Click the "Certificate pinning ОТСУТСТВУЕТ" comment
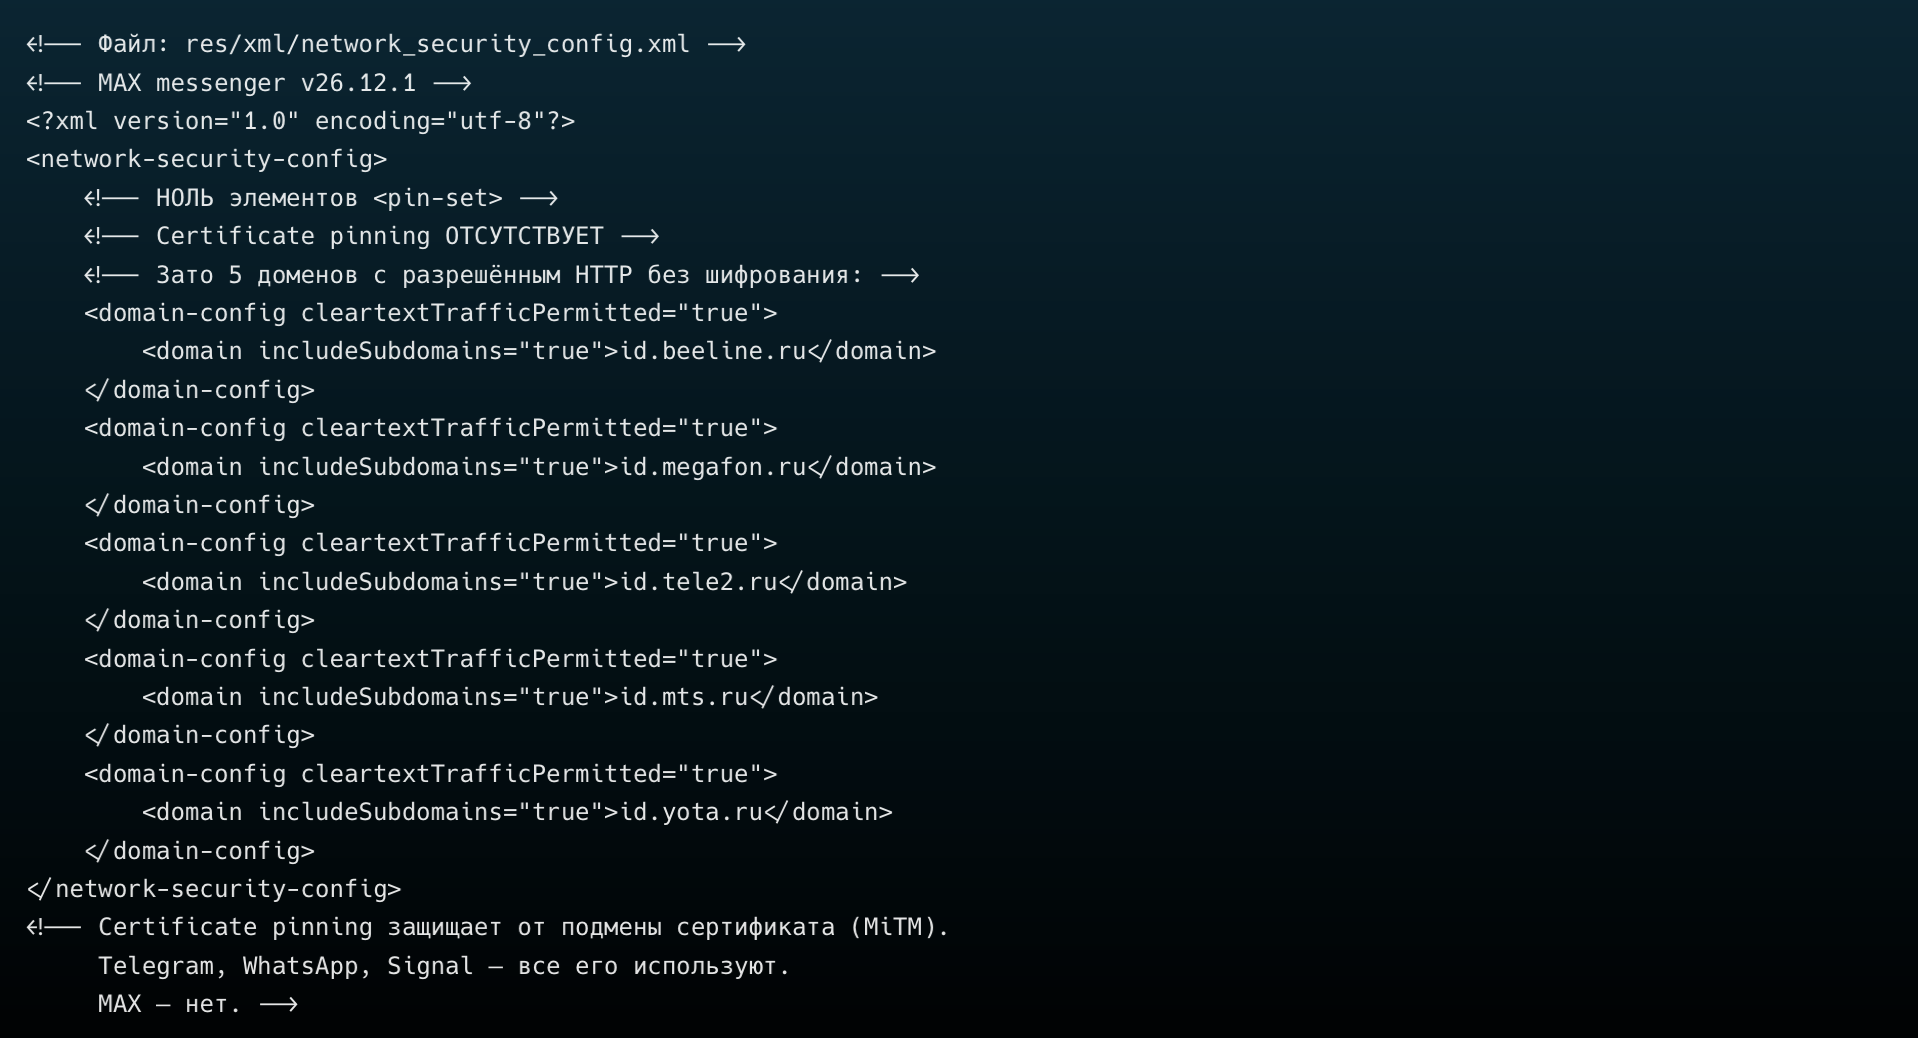This screenshot has width=1918, height=1038. pyautogui.click(x=379, y=236)
